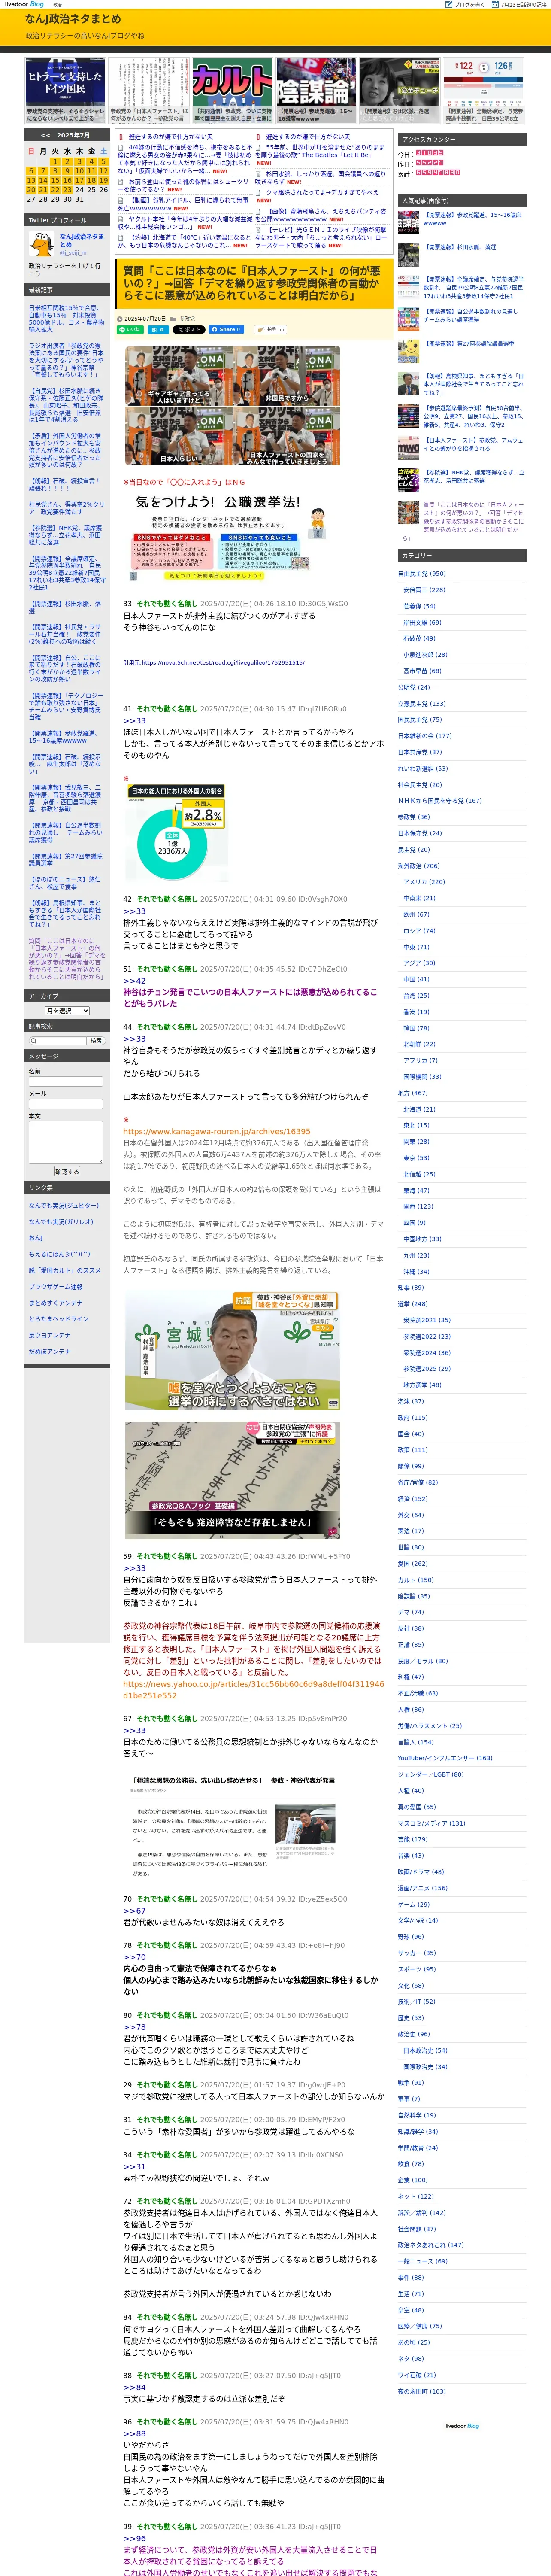Open the month selector '月を選択' dropdown
The height and width of the screenshot is (2576, 551).
click(67, 1011)
